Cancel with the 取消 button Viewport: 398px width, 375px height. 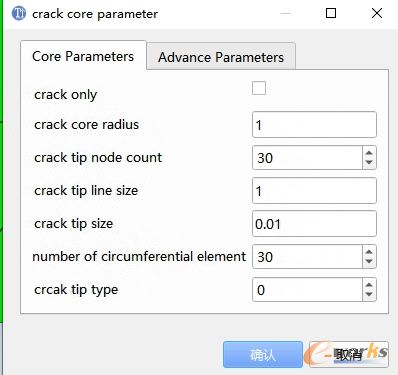coord(349,355)
